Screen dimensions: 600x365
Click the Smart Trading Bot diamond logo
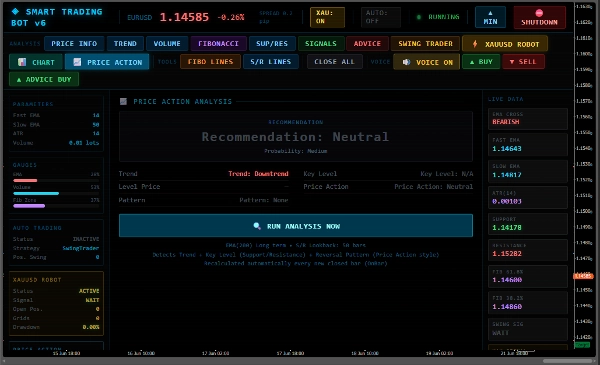(15, 11)
